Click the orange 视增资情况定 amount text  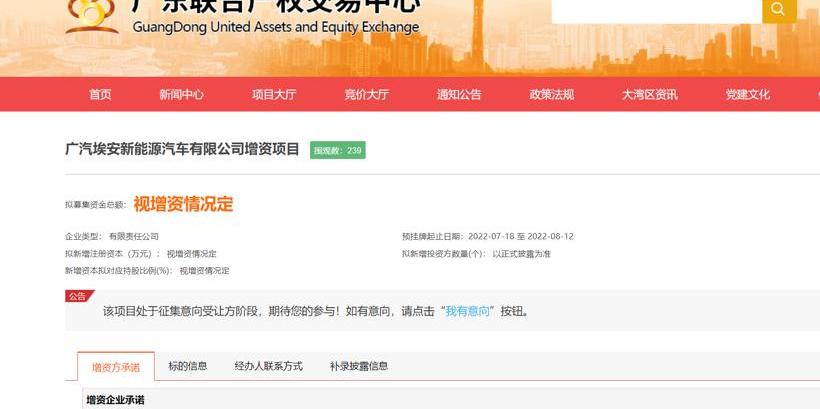183,203
